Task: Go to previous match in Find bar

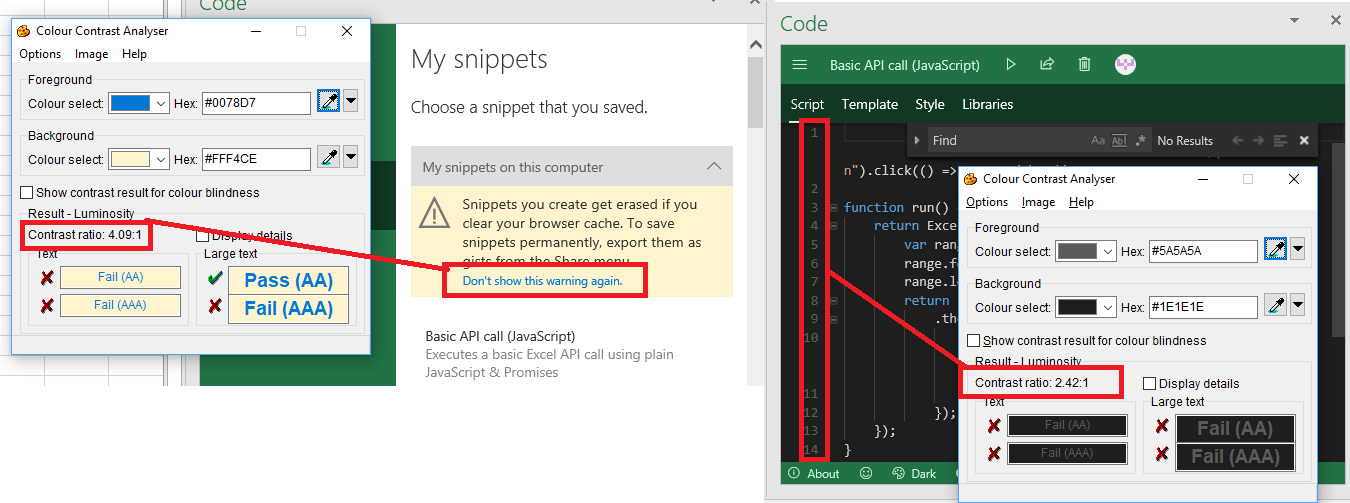Action: (1238, 141)
